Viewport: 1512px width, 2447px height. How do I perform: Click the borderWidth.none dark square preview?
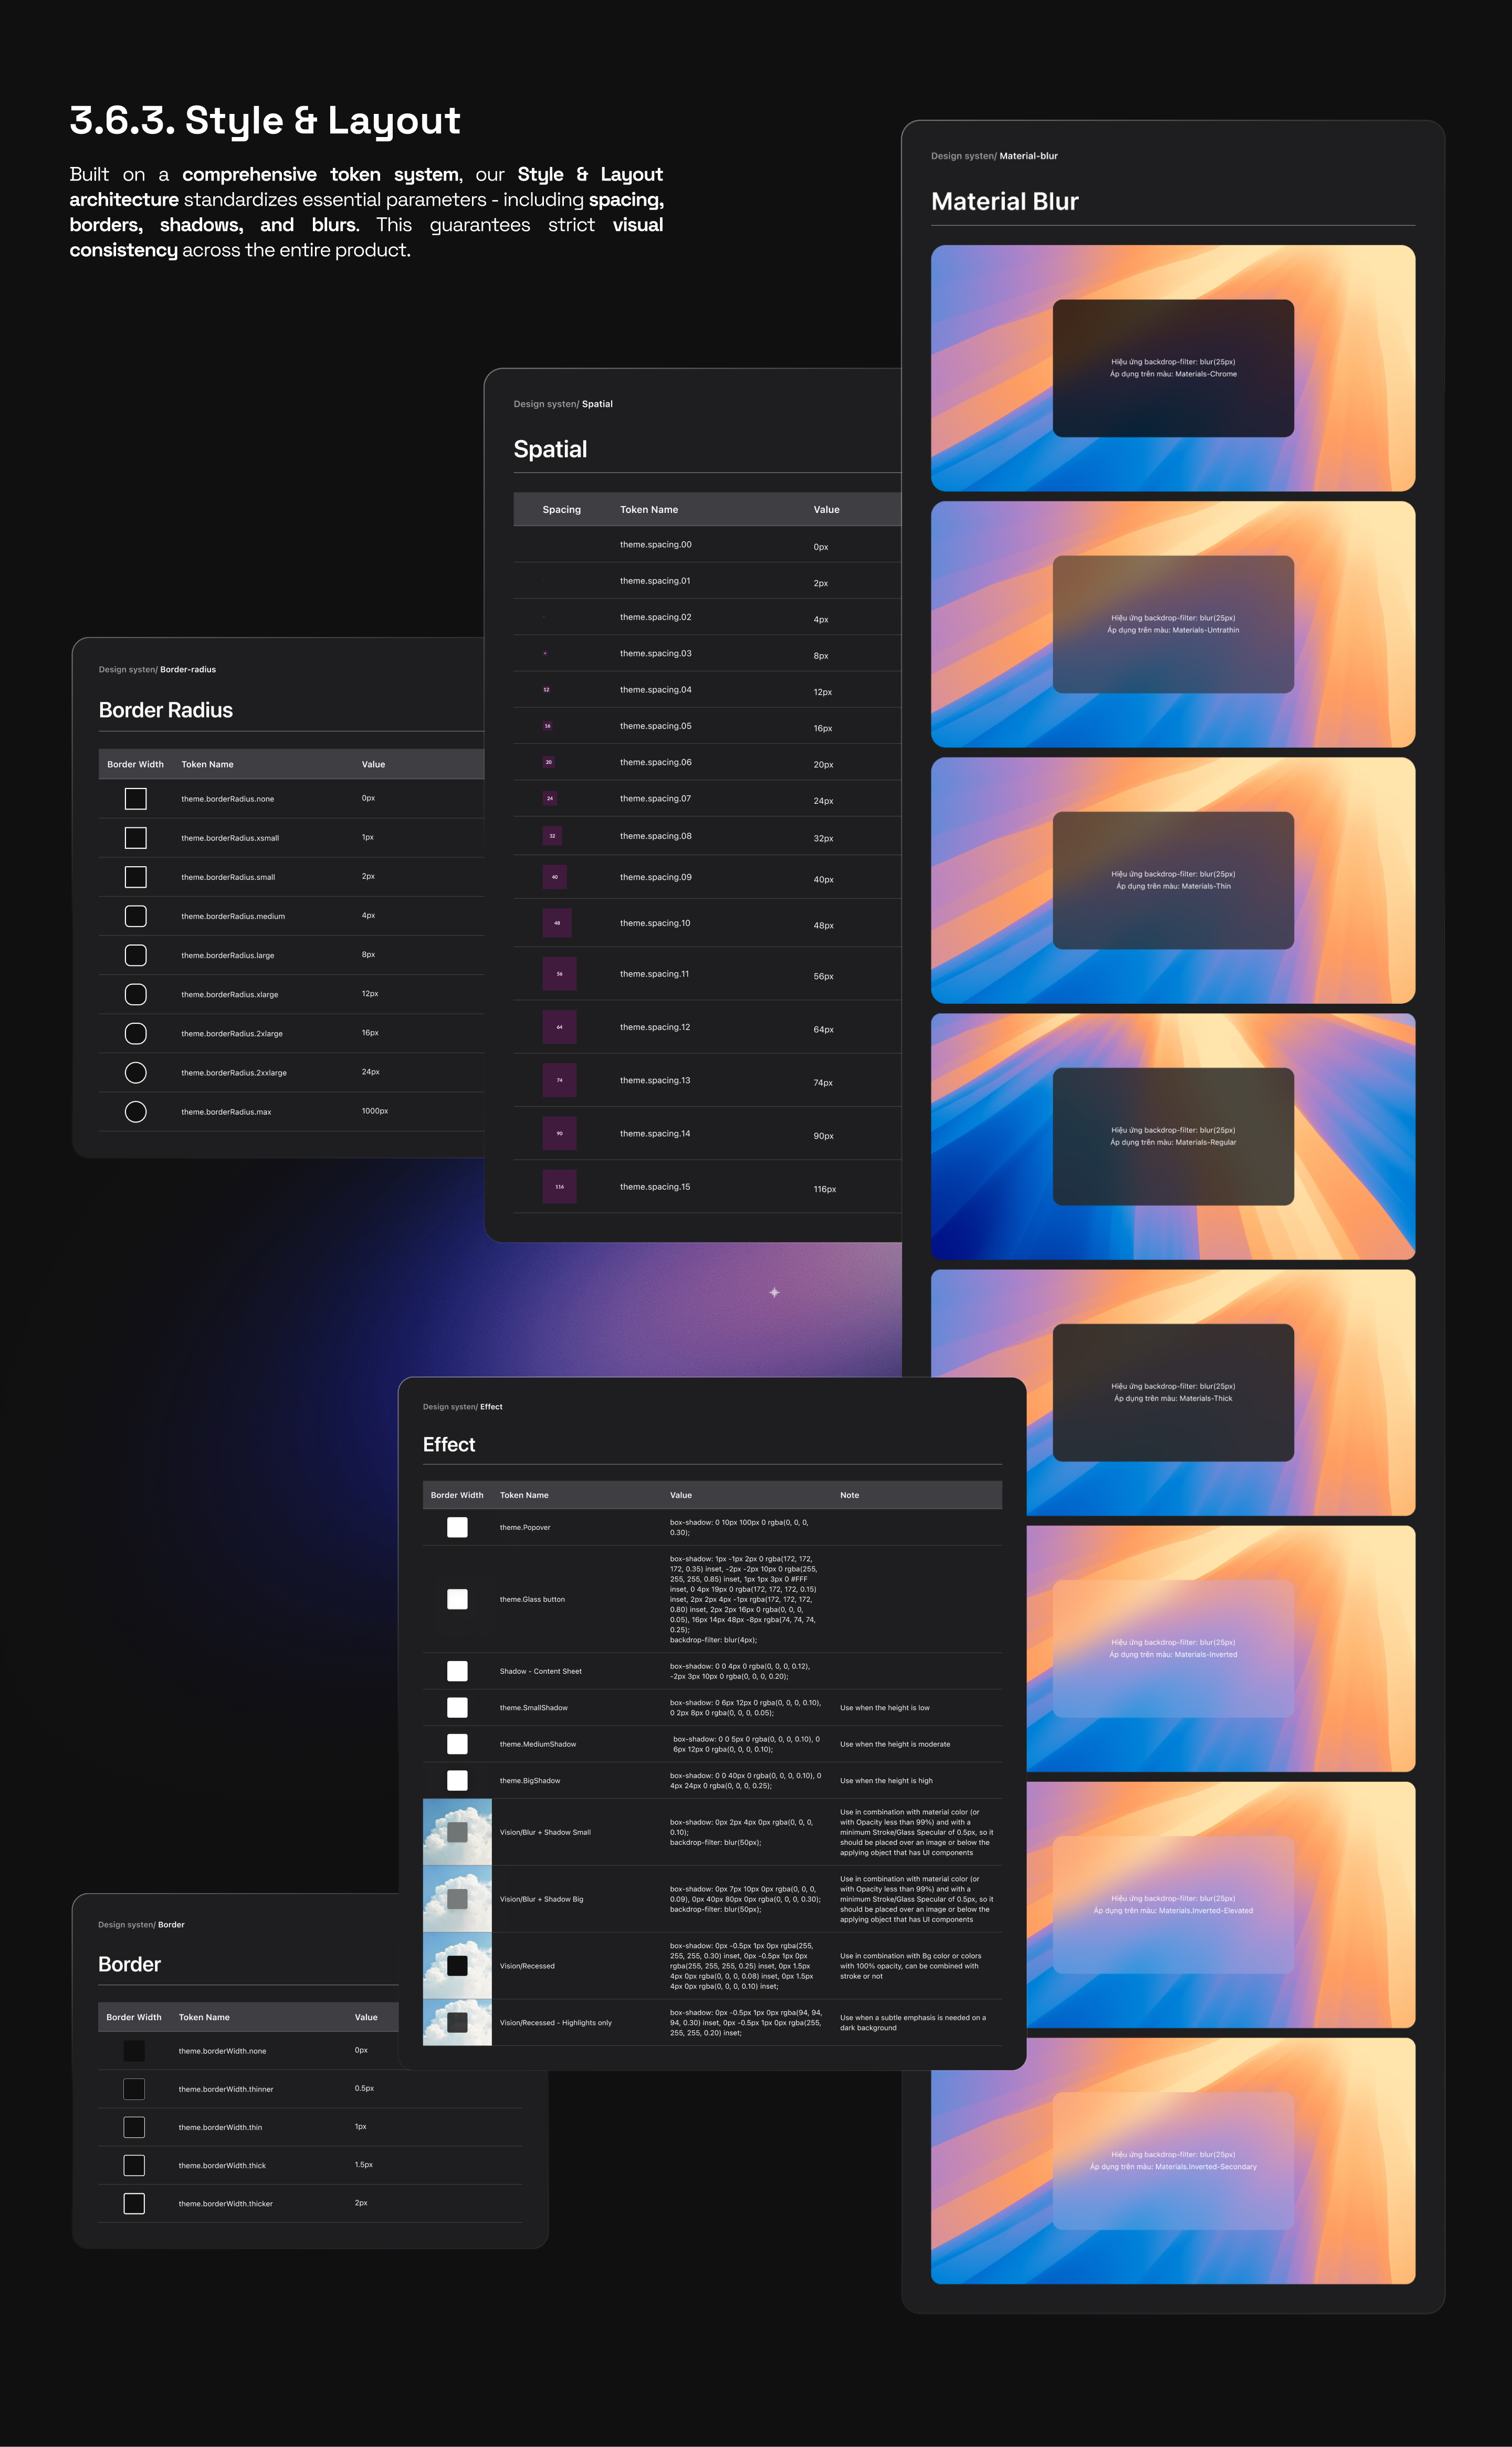click(134, 2050)
